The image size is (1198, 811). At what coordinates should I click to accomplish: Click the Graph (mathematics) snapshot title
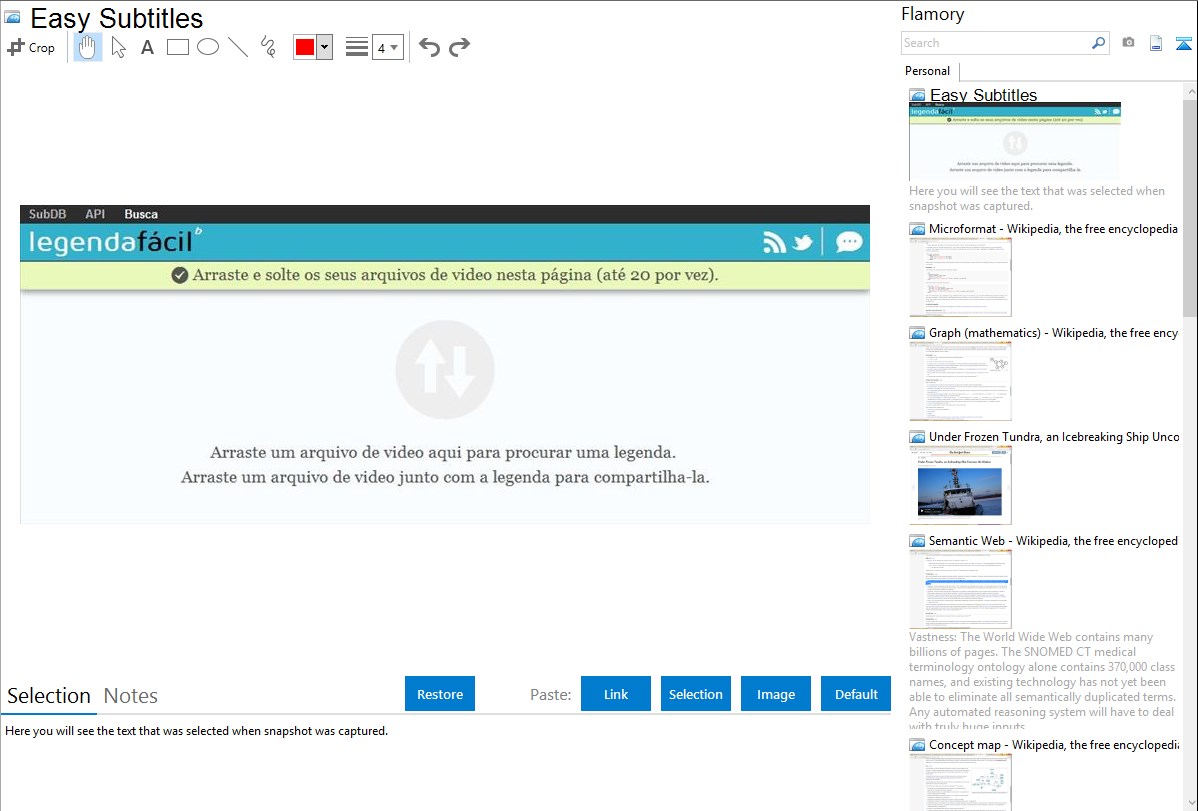point(1054,333)
